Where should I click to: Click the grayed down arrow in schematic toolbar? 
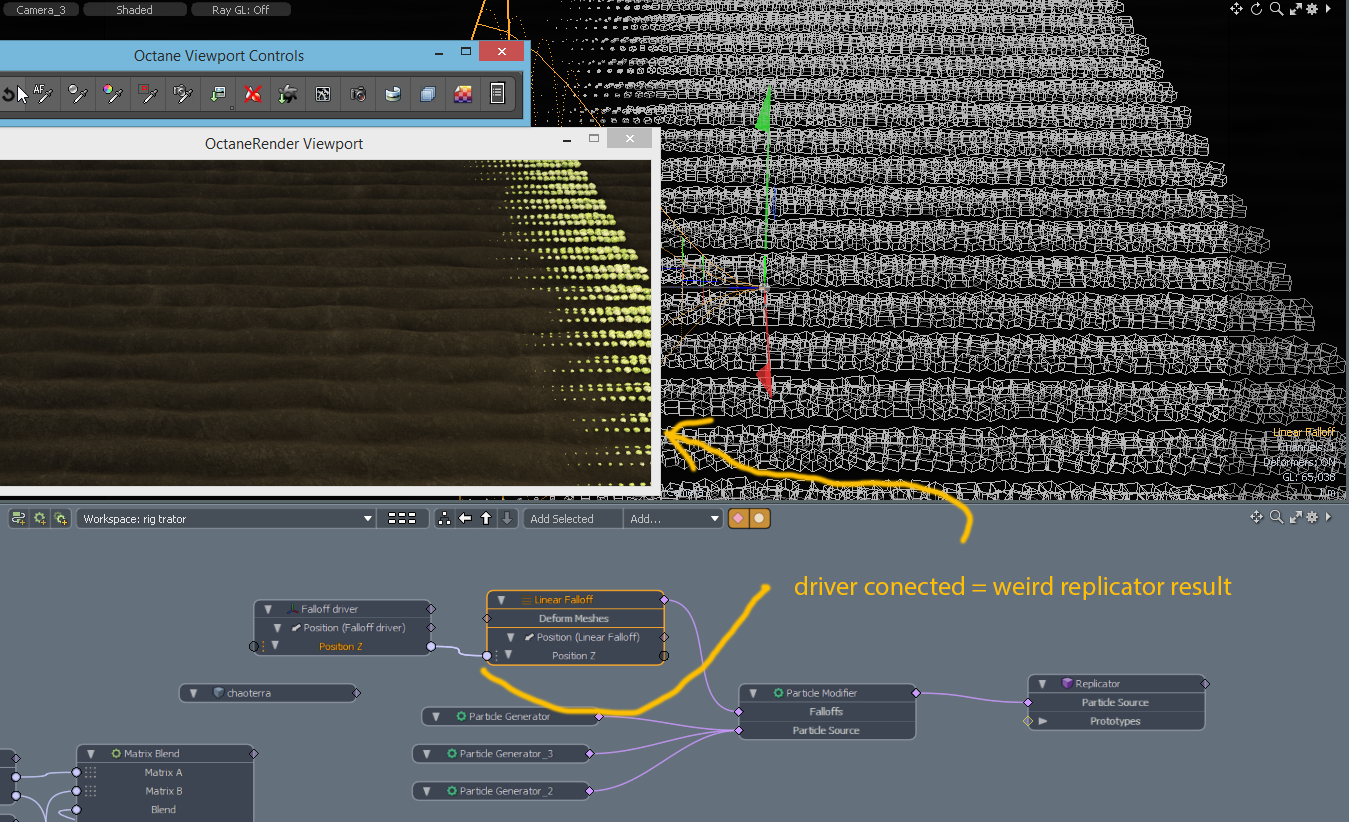(x=507, y=518)
